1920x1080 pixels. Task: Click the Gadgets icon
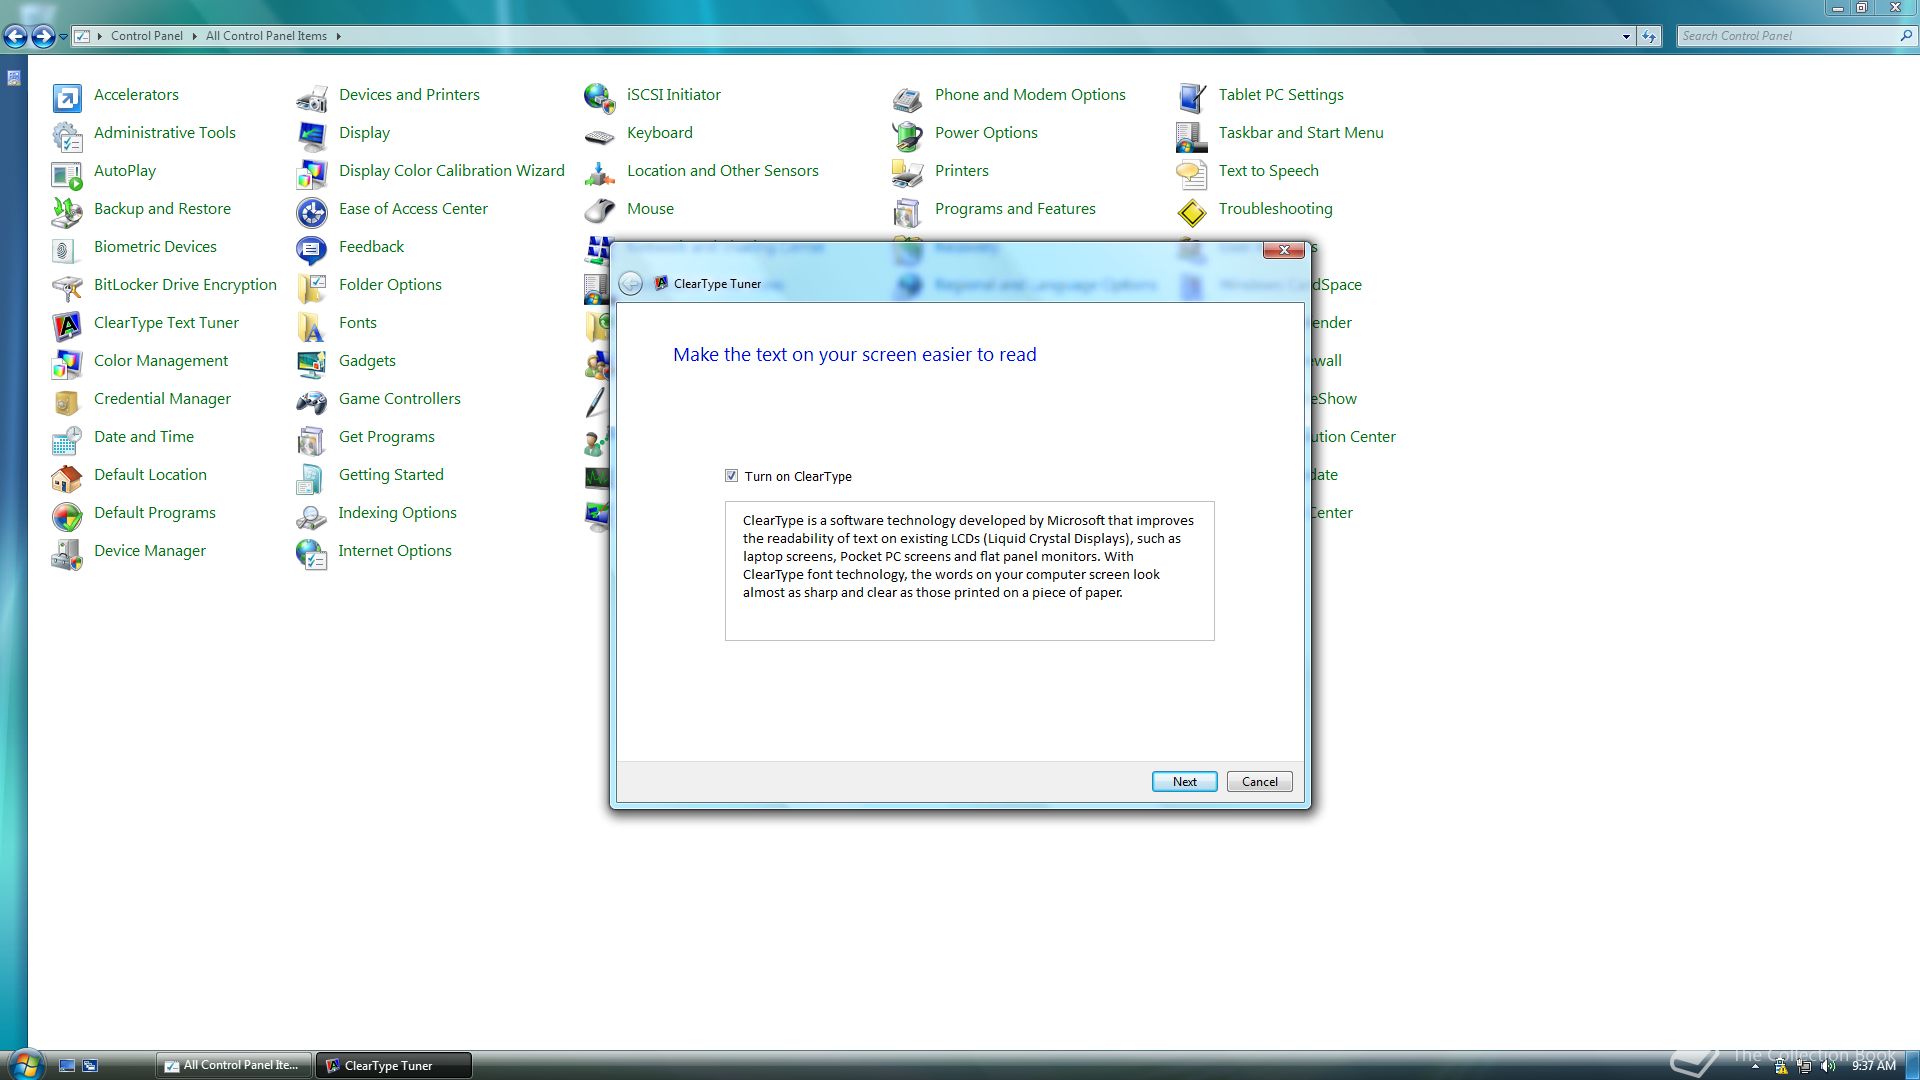(312, 363)
